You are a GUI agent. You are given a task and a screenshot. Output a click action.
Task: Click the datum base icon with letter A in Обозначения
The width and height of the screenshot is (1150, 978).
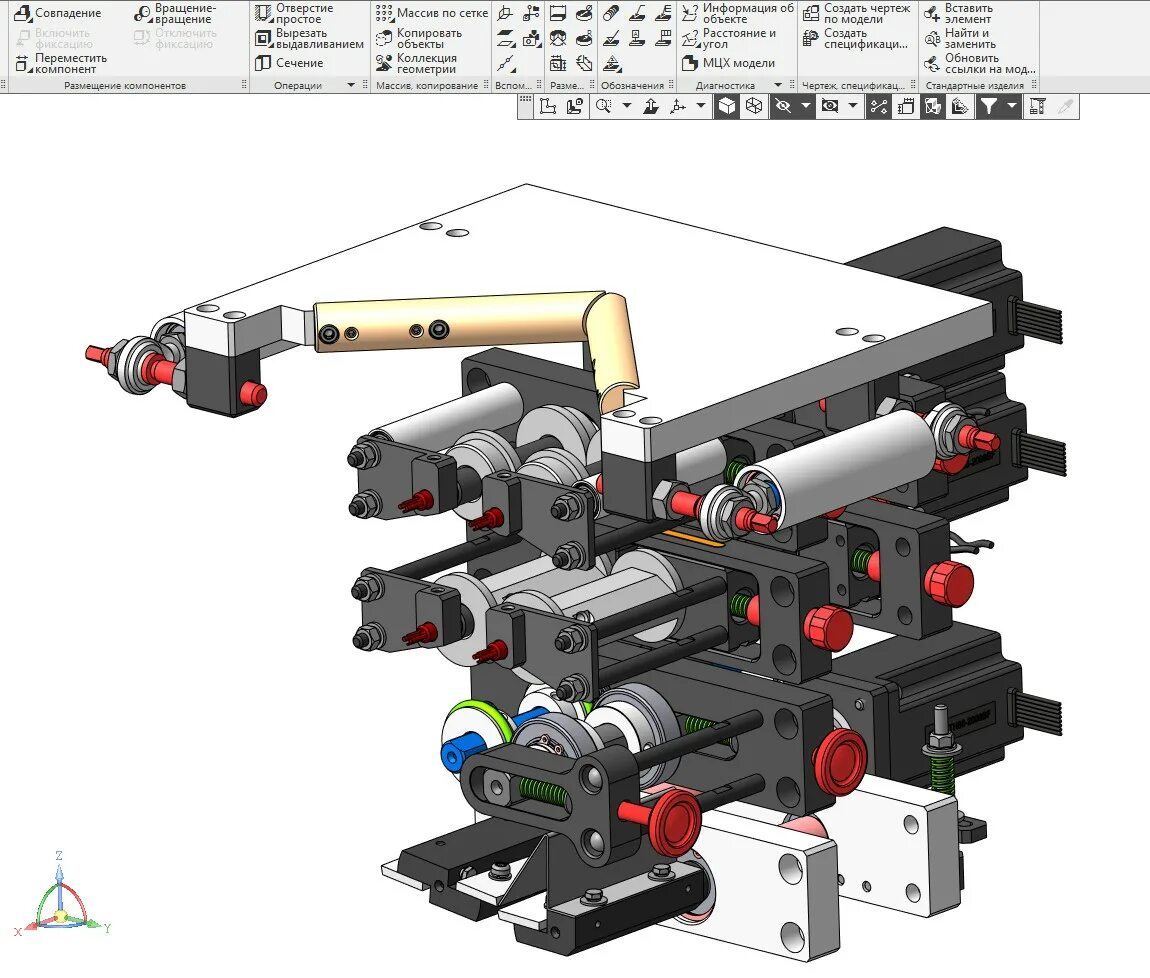pyautogui.click(x=637, y=38)
